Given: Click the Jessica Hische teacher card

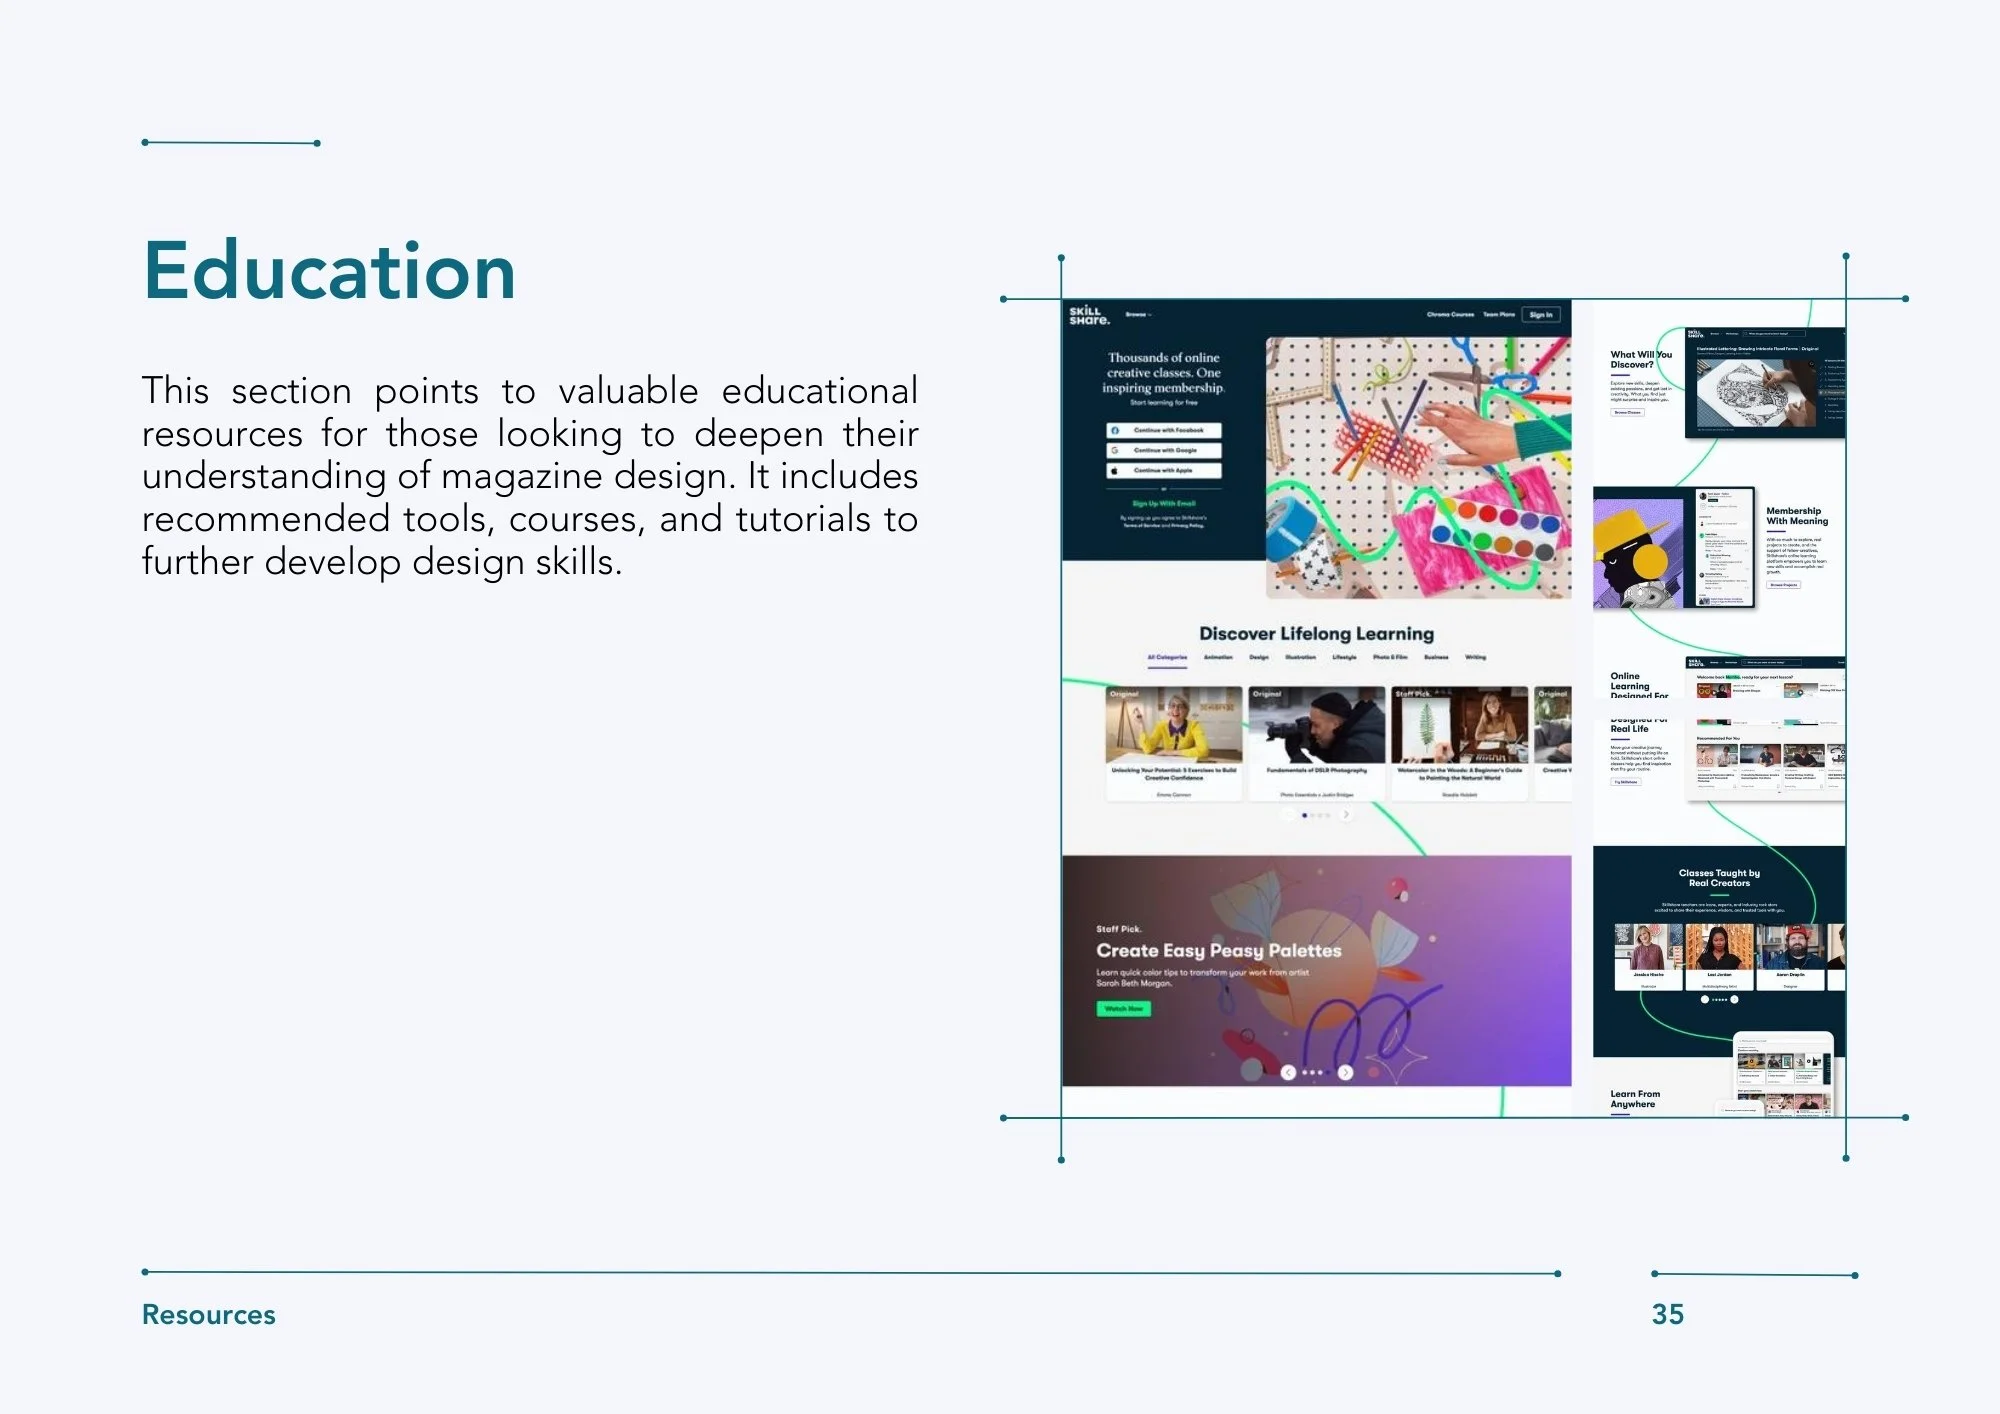Looking at the screenshot, I should tap(1648, 957).
